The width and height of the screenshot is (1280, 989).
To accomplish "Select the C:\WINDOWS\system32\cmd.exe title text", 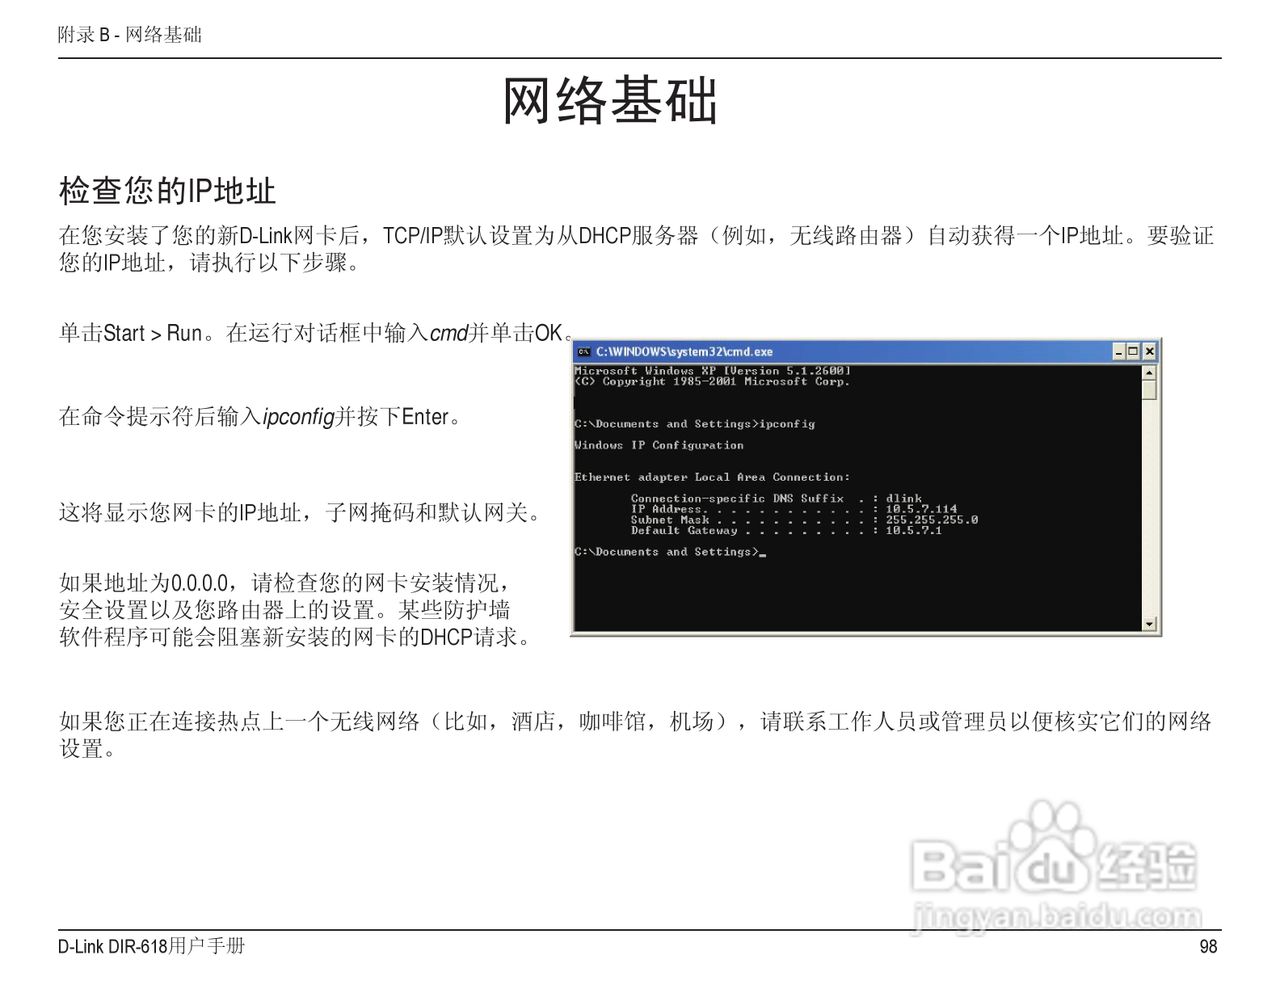I will [686, 351].
